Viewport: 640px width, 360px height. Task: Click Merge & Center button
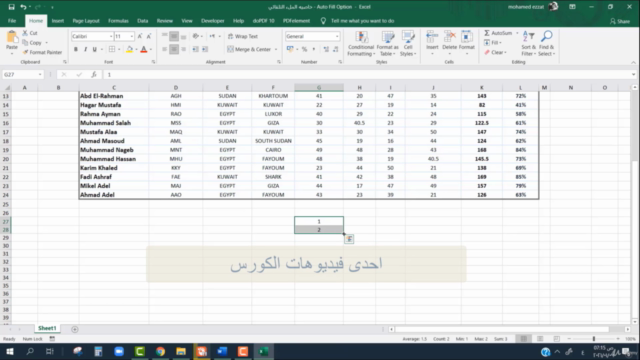(249, 49)
